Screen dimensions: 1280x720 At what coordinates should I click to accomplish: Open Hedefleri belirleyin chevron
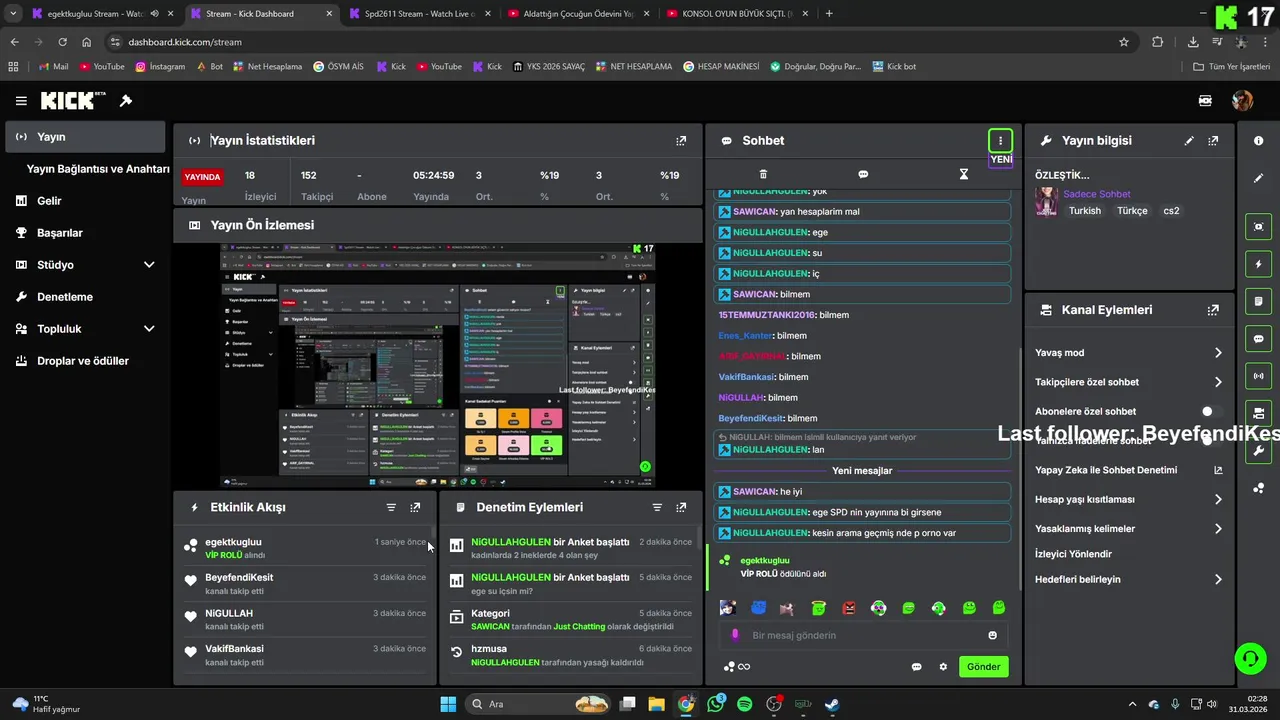(x=1218, y=579)
